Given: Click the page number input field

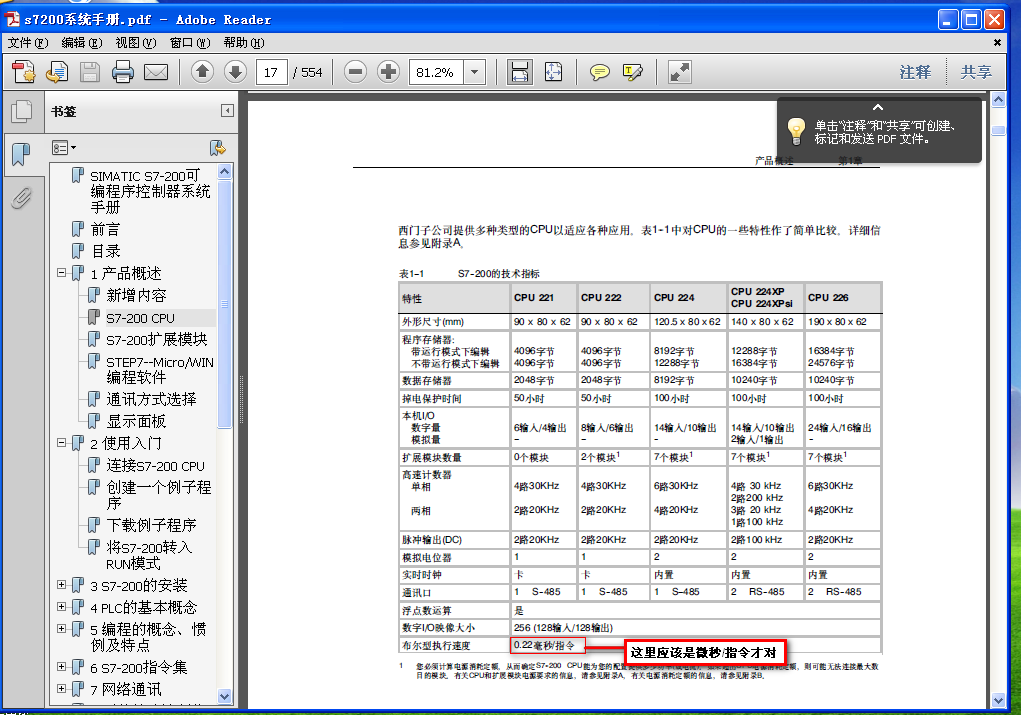Looking at the screenshot, I should point(272,72).
